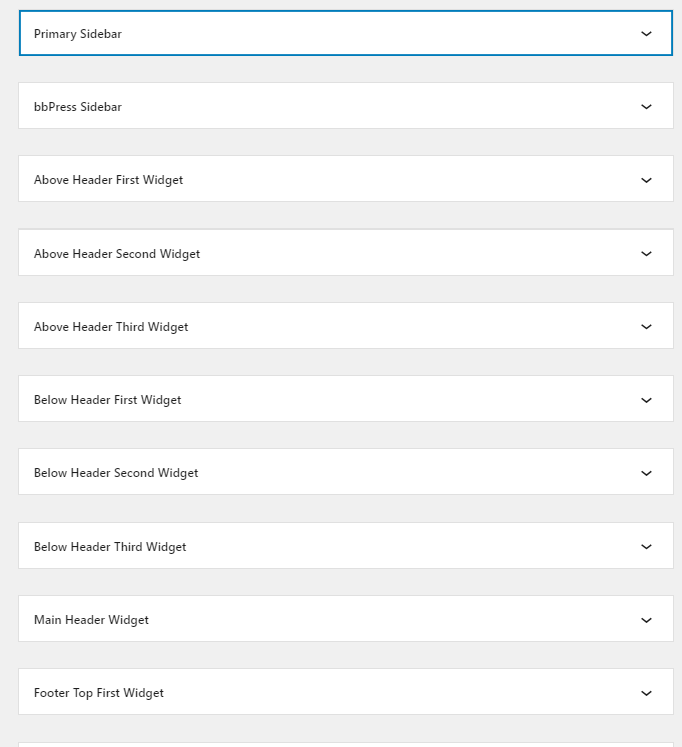The width and height of the screenshot is (682, 747).
Task: Open Below Header Second Widget arrow
Action: point(646,473)
